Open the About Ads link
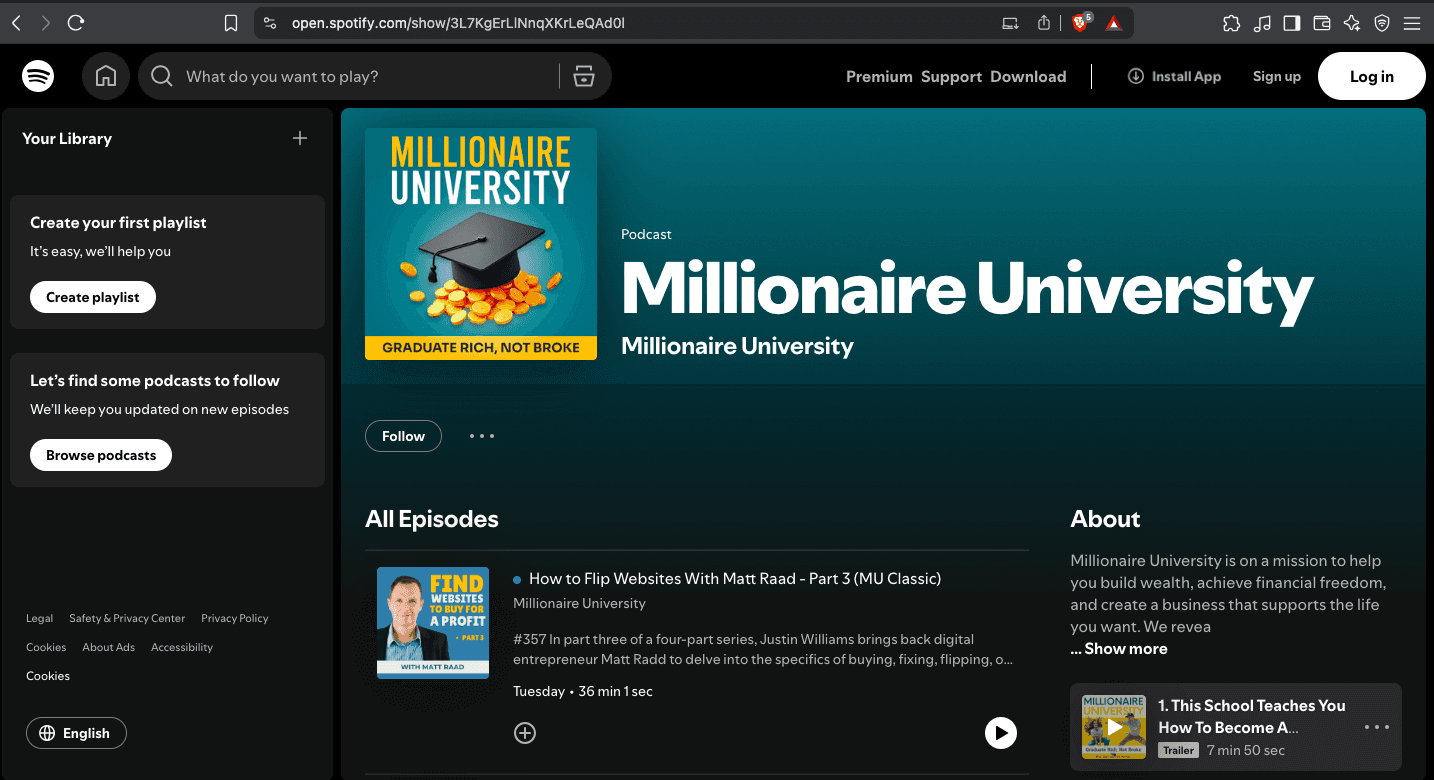The width and height of the screenshot is (1434, 780). (108, 647)
